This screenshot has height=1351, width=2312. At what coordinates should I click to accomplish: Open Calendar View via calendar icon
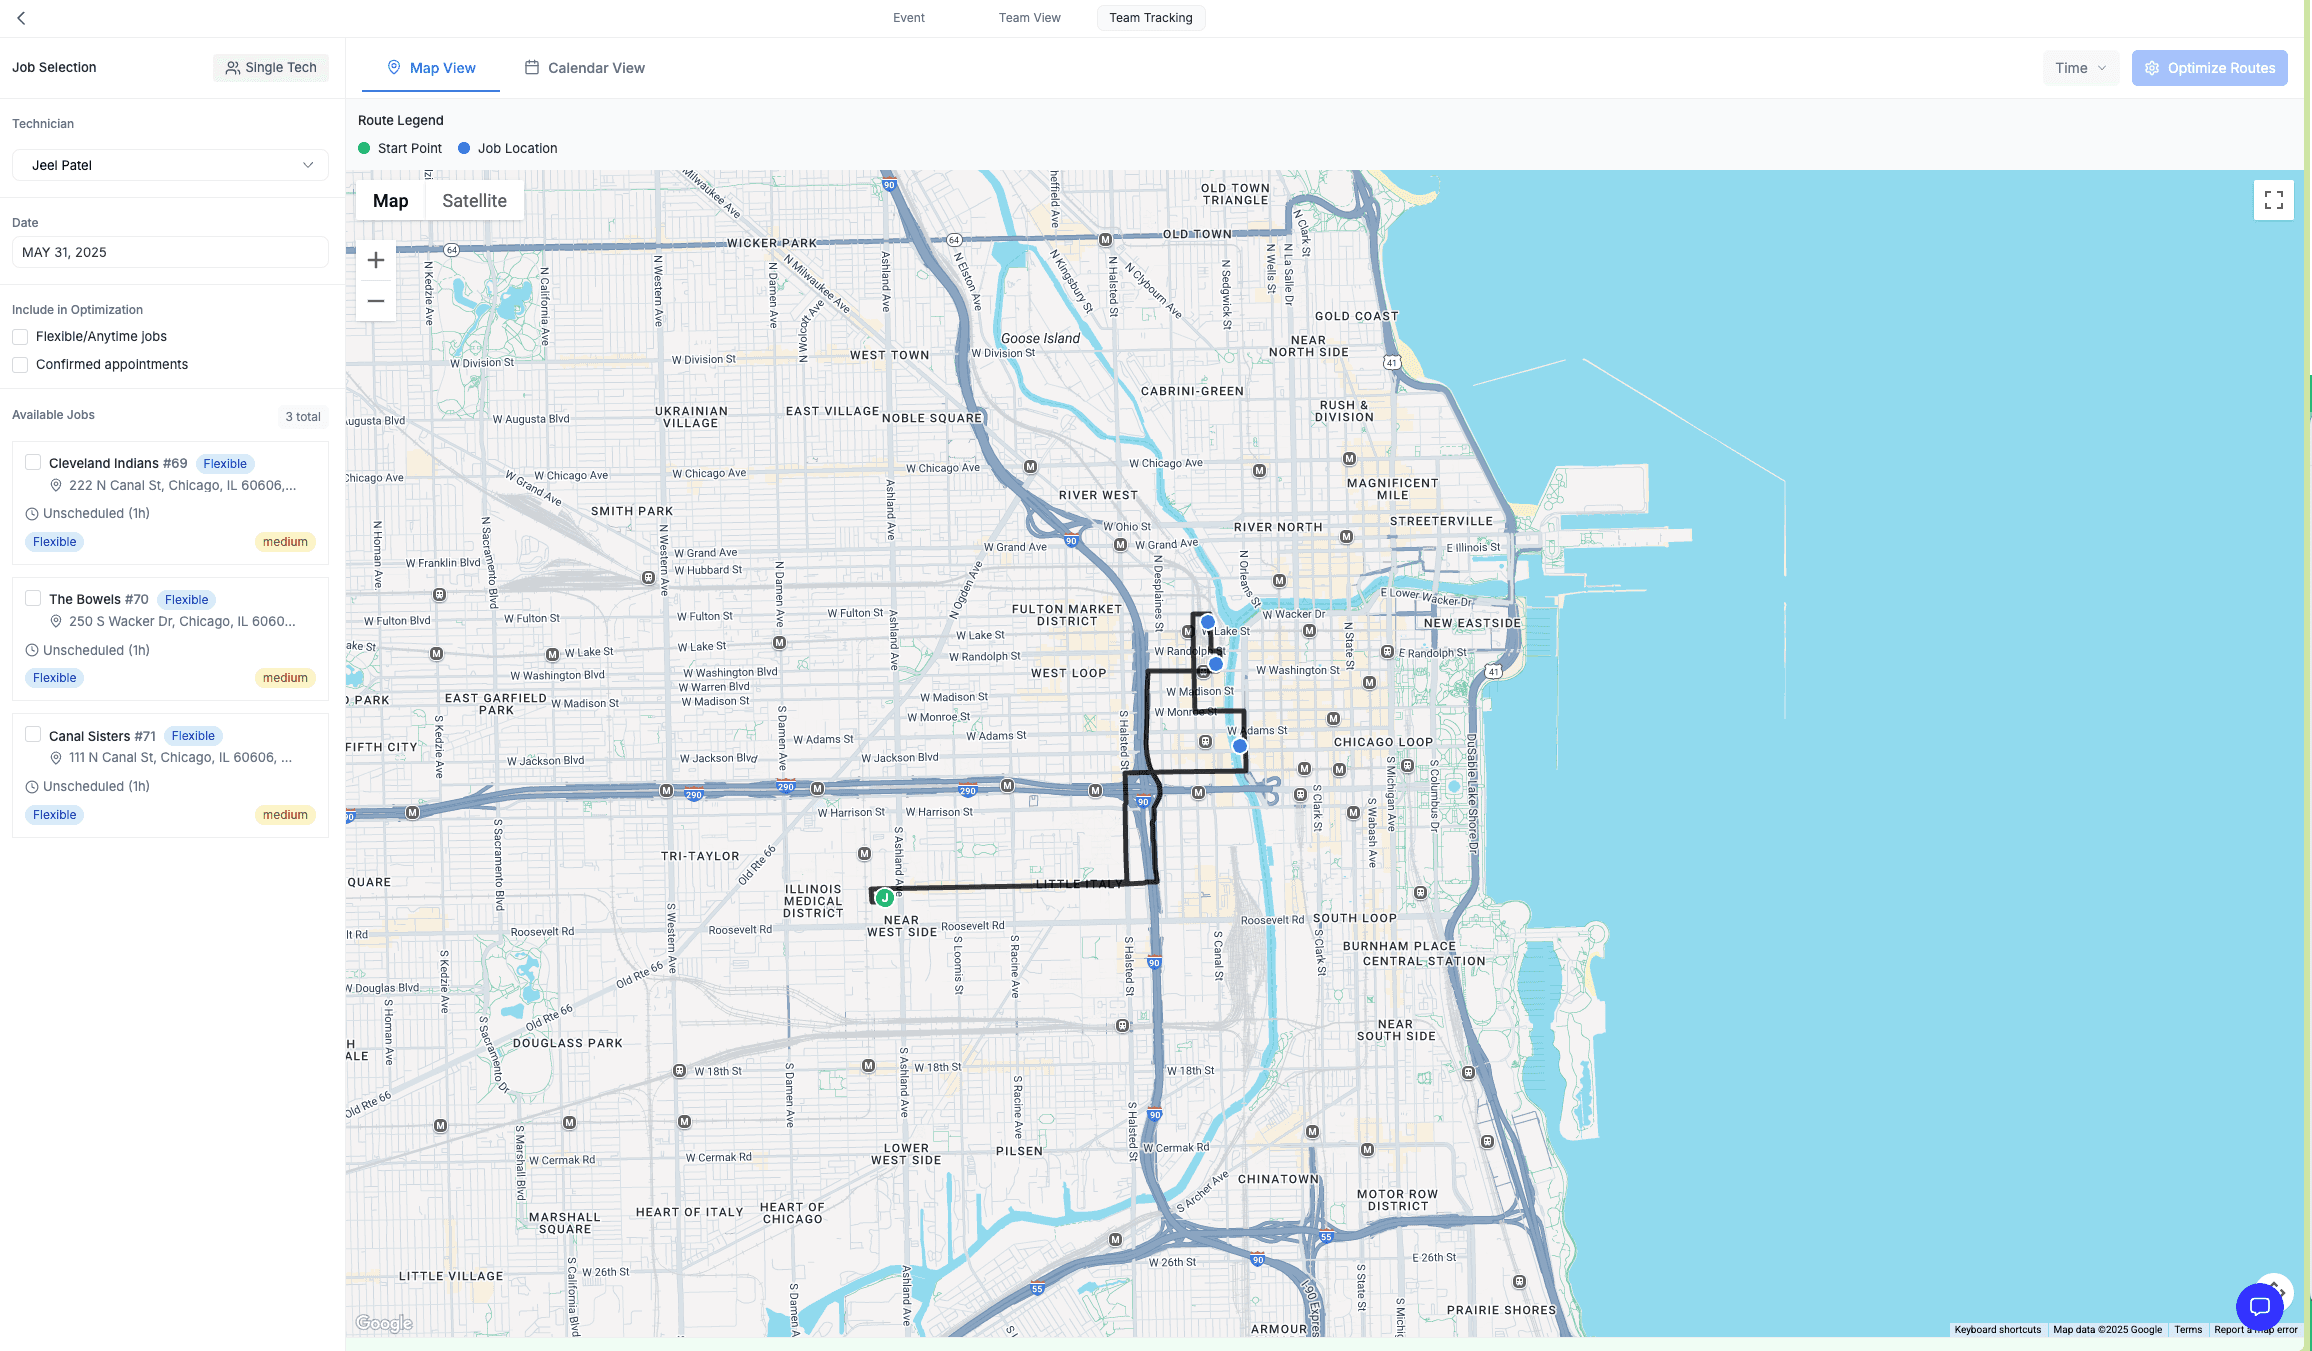pos(533,67)
